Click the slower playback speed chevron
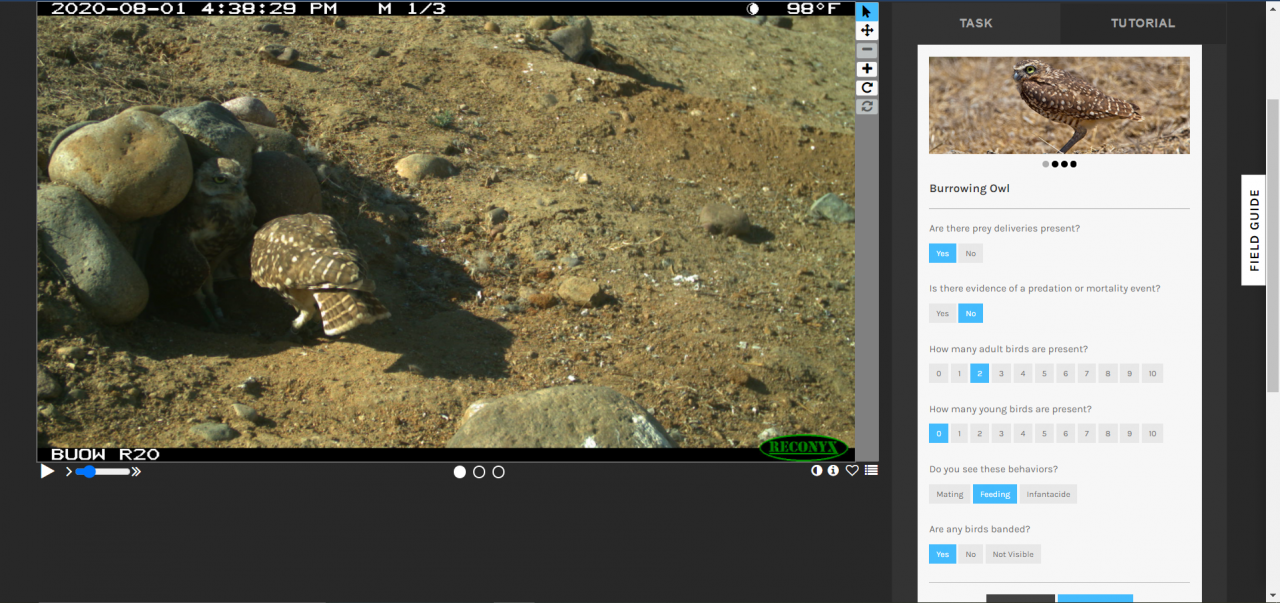Image resolution: width=1280 pixels, height=603 pixels. pyautogui.click(x=69, y=472)
